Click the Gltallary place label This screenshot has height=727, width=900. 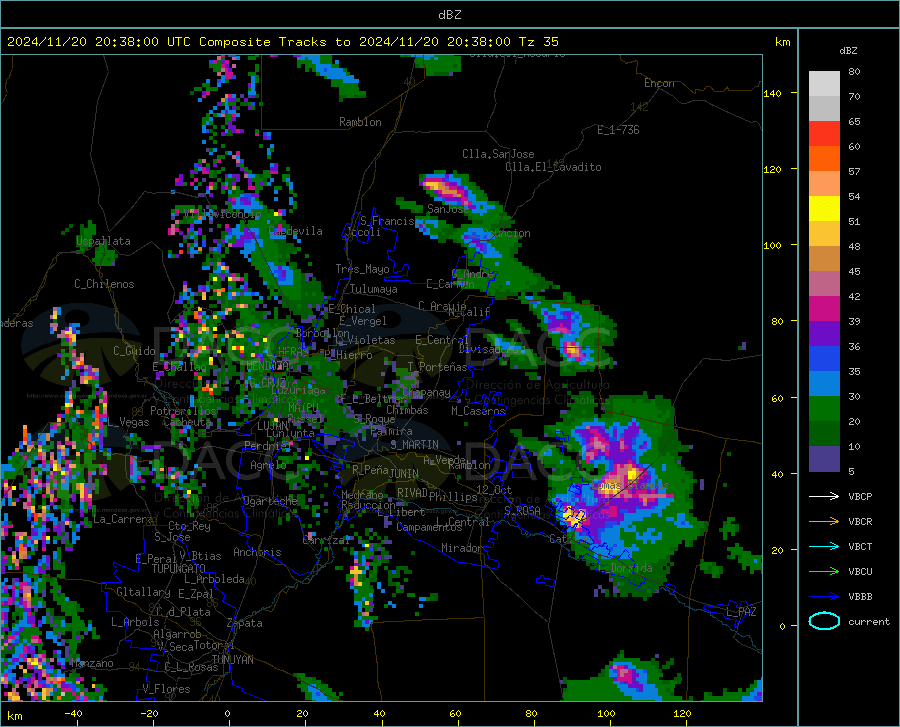click(143, 592)
